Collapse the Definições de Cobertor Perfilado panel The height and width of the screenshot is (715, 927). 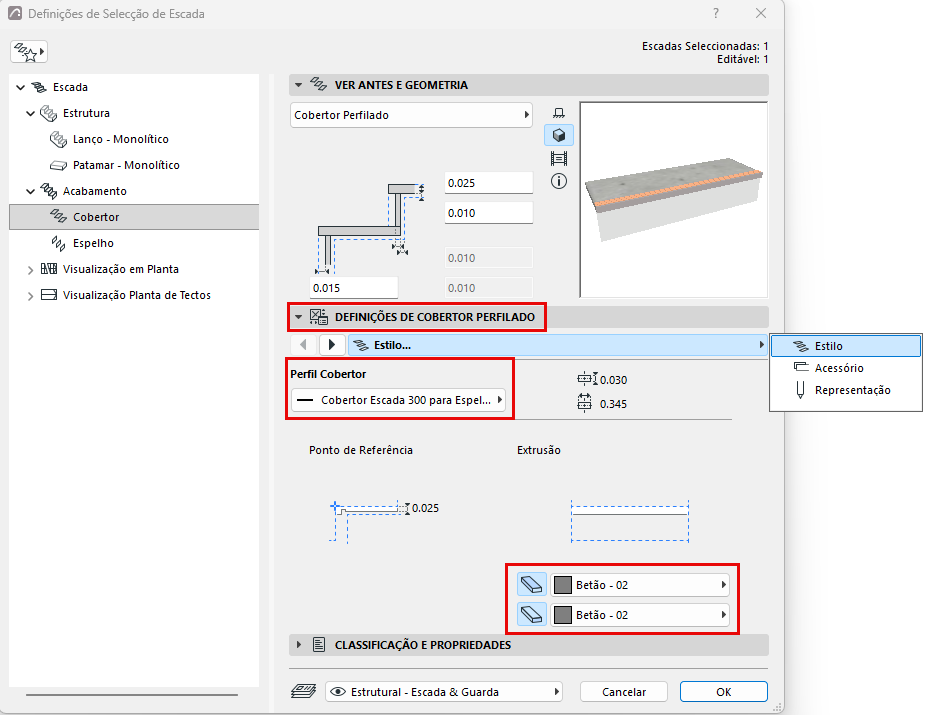click(x=299, y=317)
